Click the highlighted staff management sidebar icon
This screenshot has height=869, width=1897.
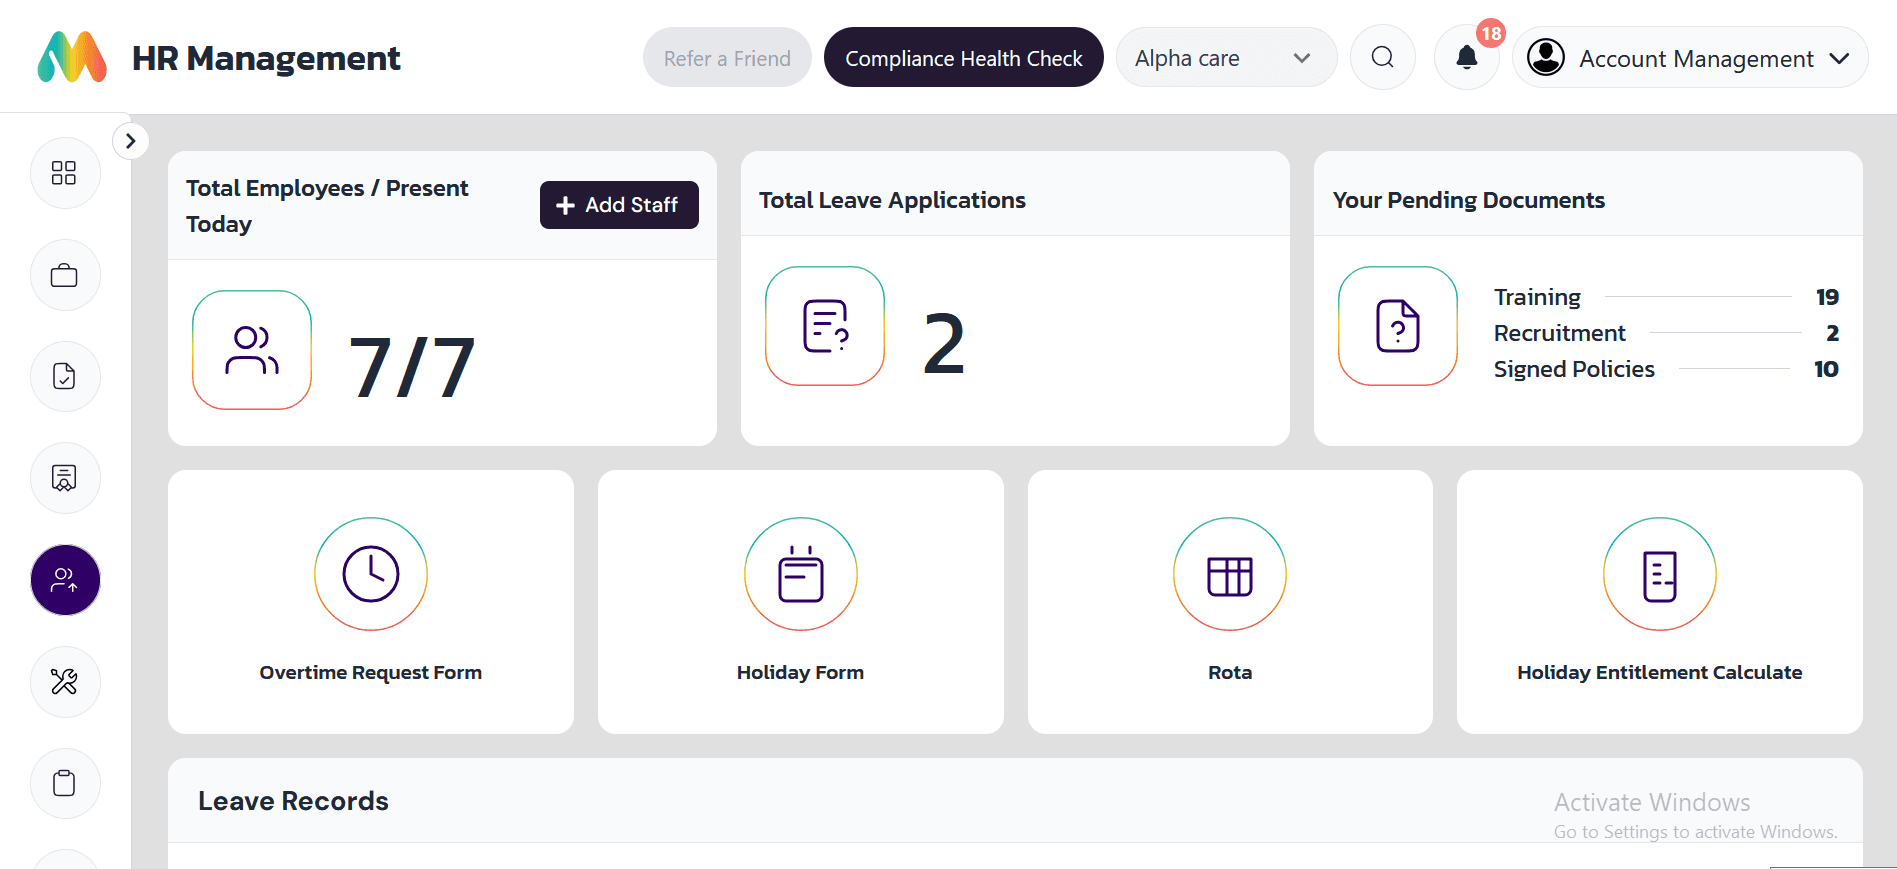click(x=65, y=580)
